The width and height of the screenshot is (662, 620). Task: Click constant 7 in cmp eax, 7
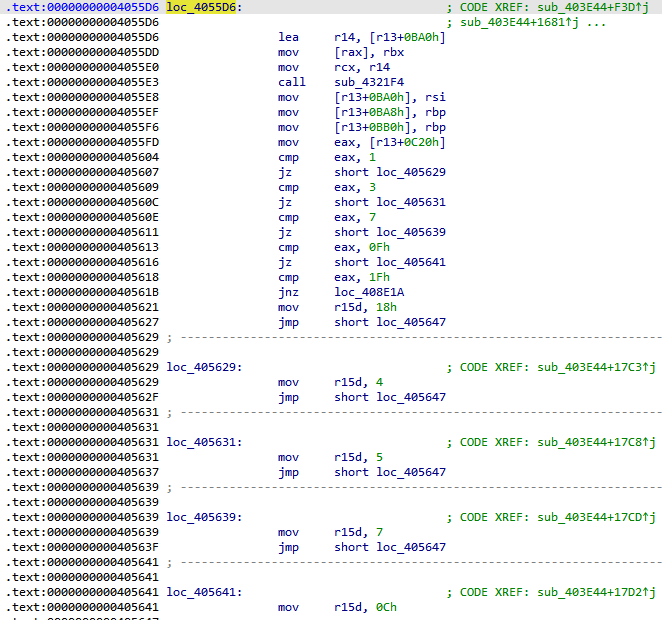click(x=372, y=217)
